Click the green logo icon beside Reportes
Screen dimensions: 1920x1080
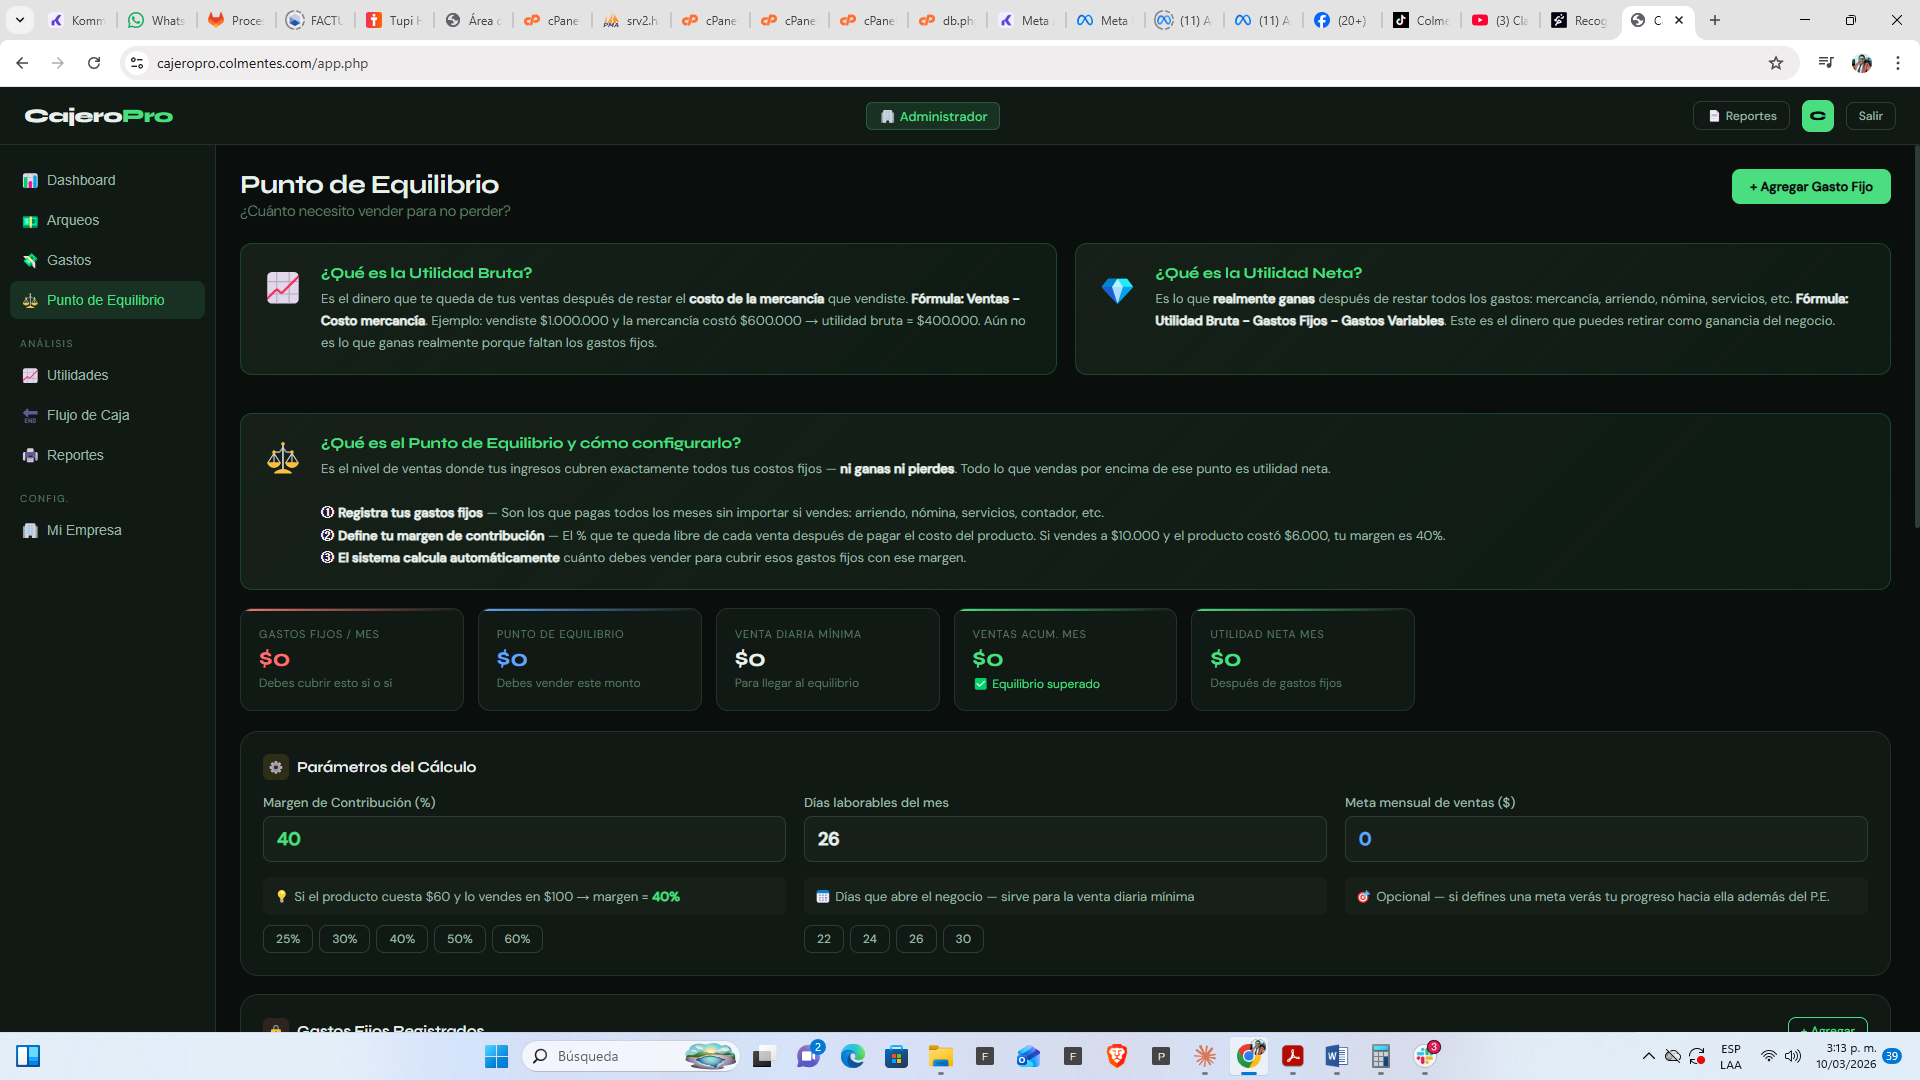click(x=1817, y=116)
